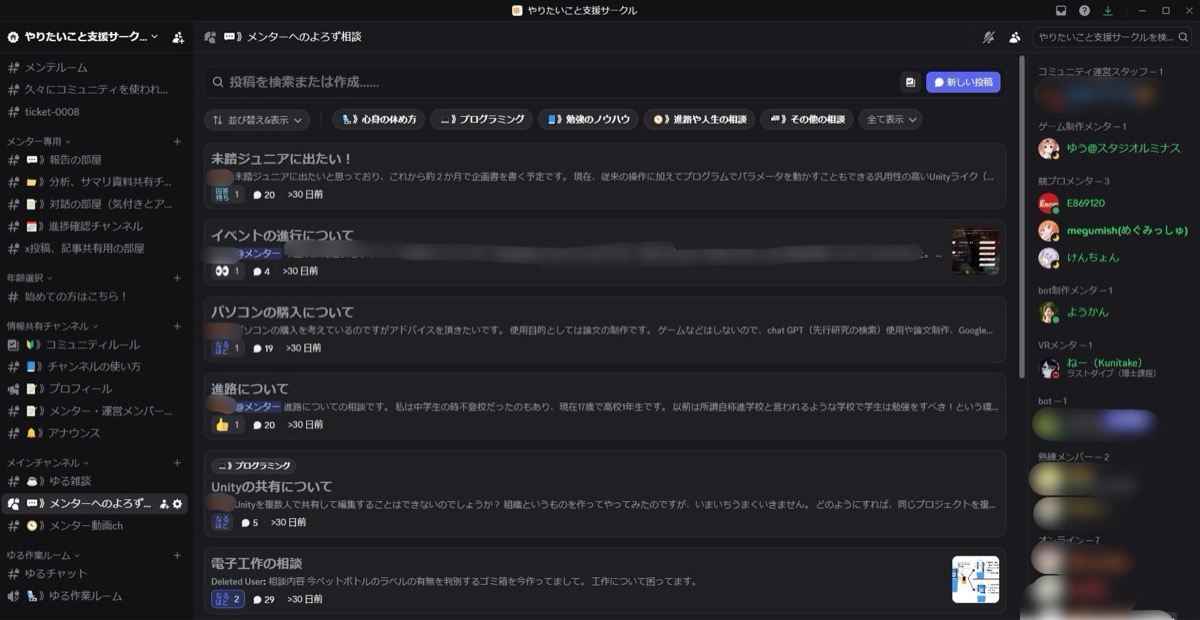Add a channel to 年齢選択 category
This screenshot has width=1200, height=620.
point(177,278)
